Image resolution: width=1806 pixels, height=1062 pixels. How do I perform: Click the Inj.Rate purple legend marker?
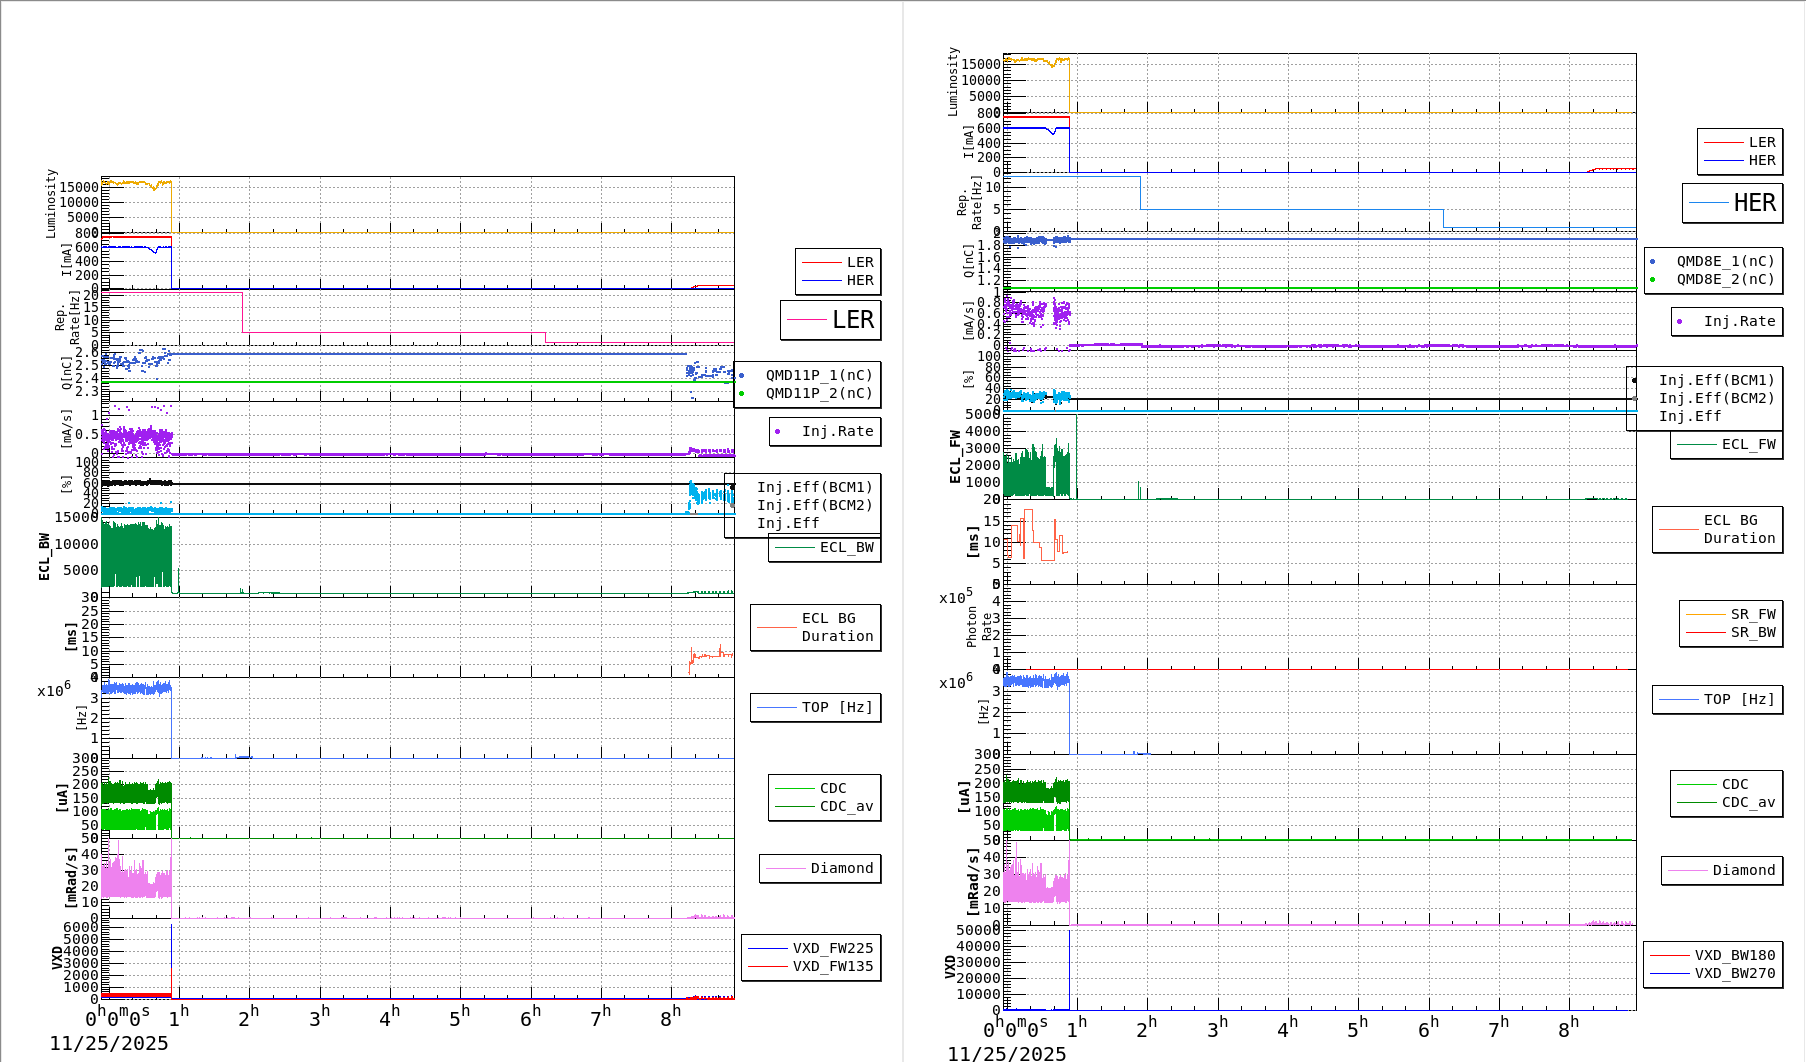click(780, 432)
